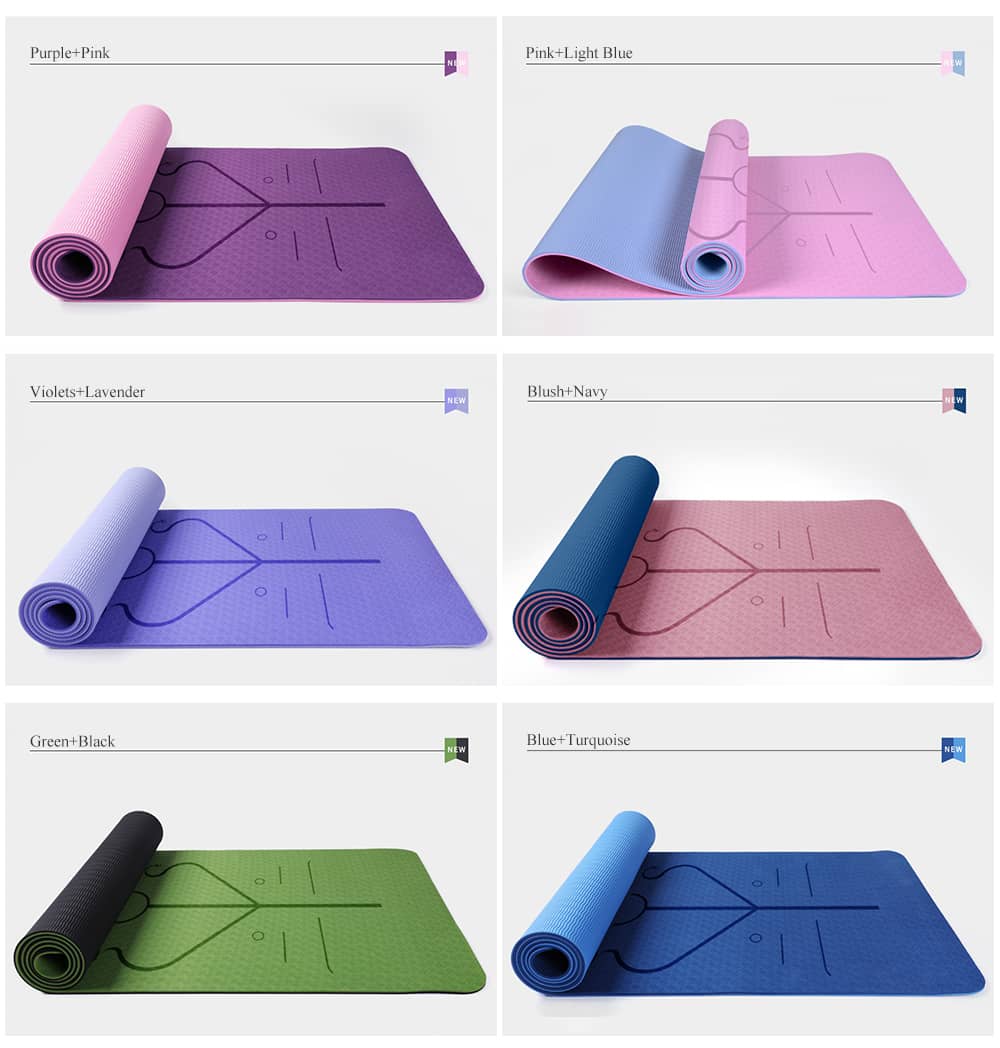Select the Green+Black yoga mat image
Image resolution: width=1000 pixels, height=1048 pixels.
pos(250,902)
